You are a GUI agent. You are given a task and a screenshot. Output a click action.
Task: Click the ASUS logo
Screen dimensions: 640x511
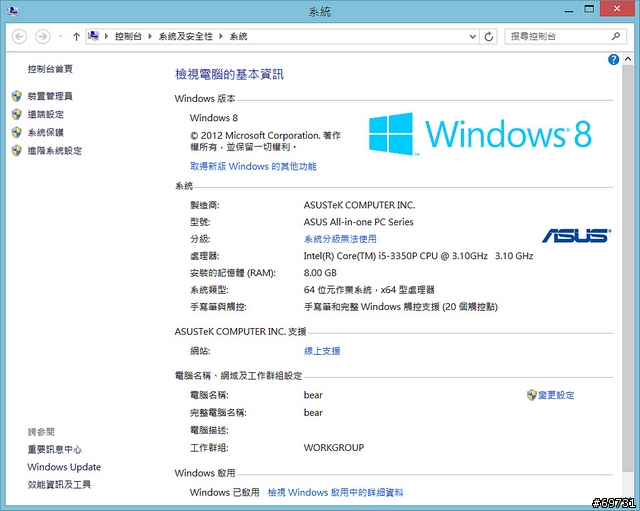576,236
